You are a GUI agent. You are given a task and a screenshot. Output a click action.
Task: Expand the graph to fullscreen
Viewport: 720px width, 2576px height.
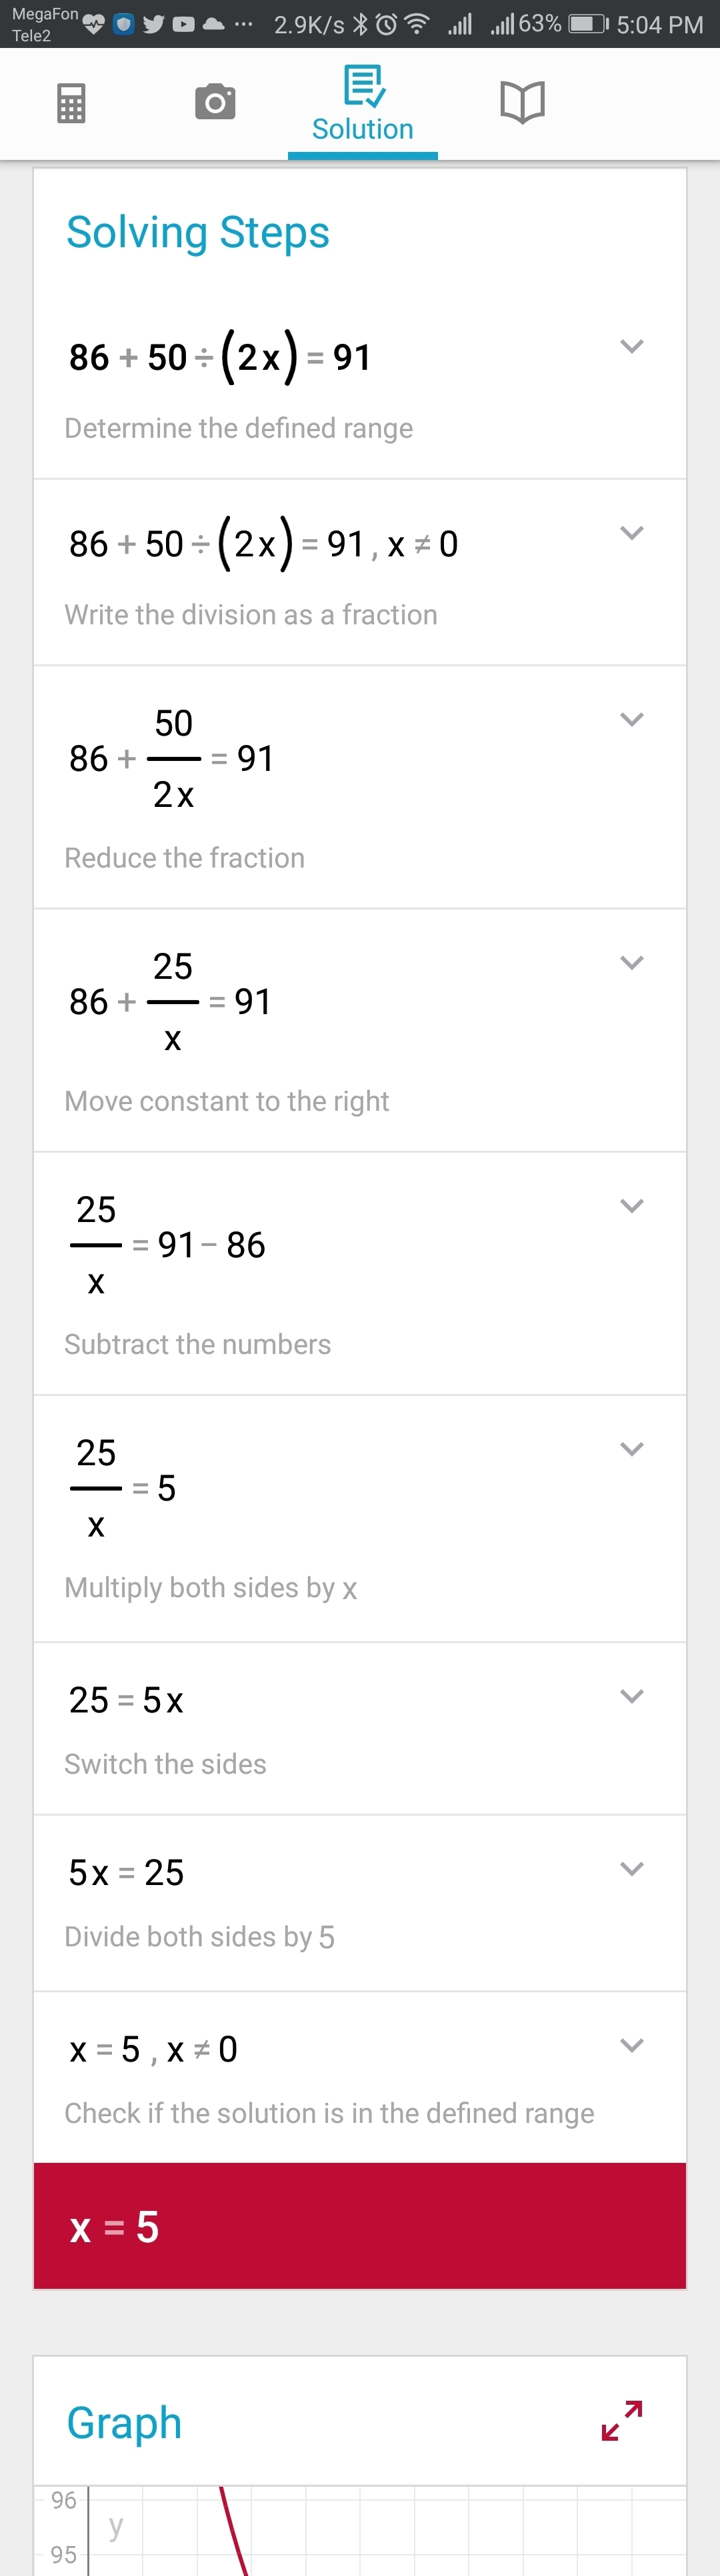tap(622, 2420)
